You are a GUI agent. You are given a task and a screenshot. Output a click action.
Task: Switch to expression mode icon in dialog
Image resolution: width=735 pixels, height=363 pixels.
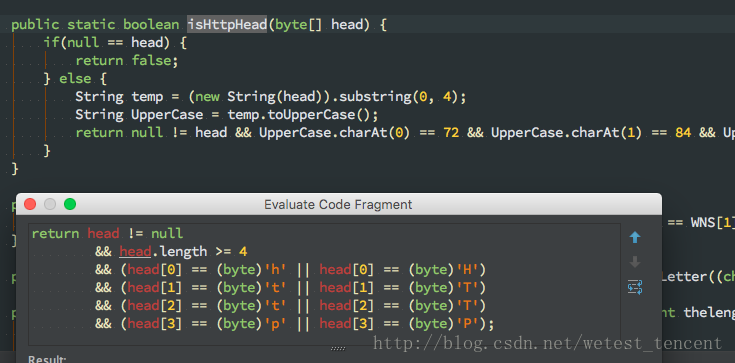pyautogui.click(x=635, y=287)
